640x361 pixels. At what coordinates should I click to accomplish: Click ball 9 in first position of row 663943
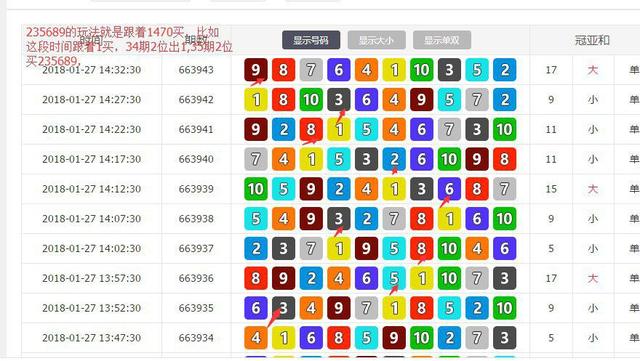[x=256, y=70]
